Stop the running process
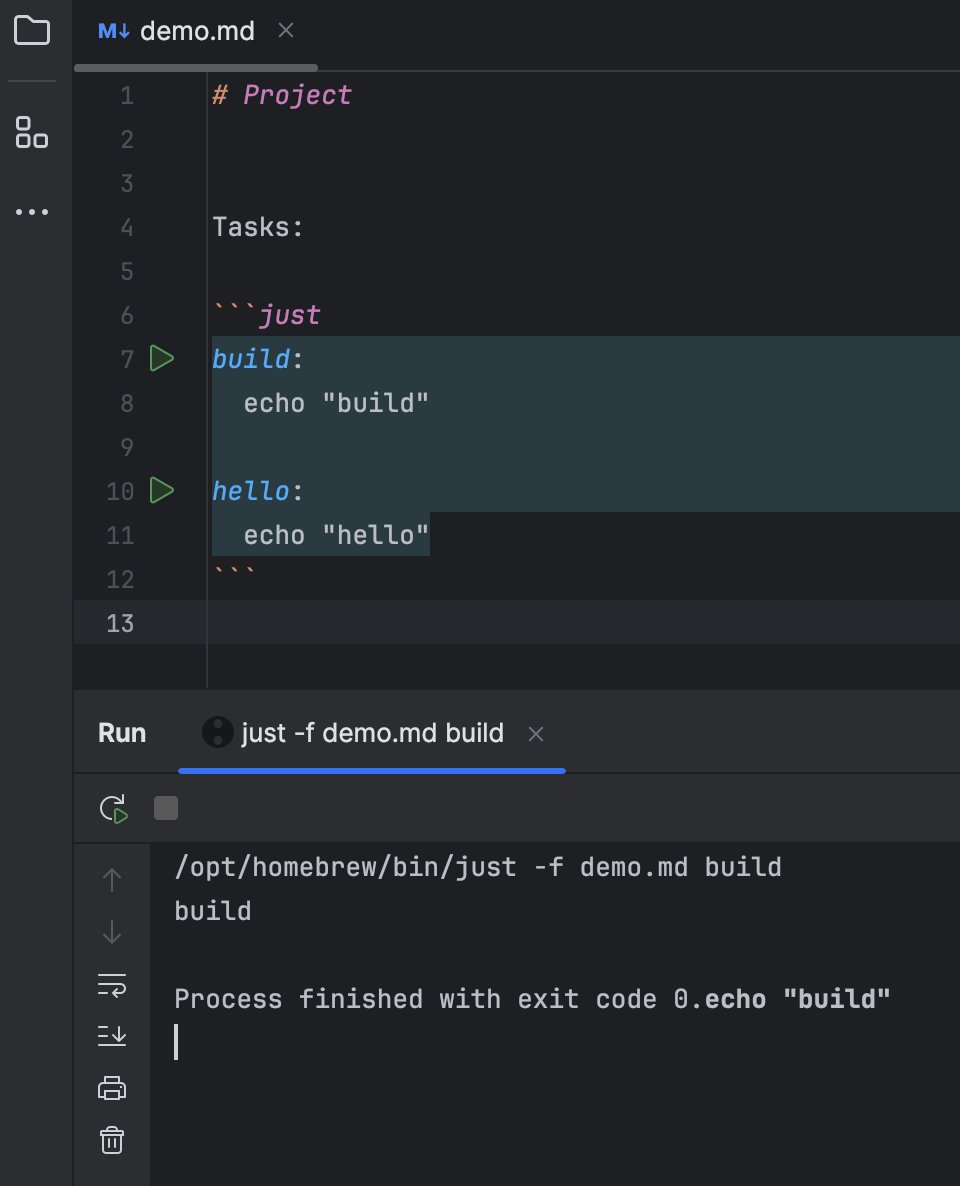960x1186 pixels. [x=166, y=808]
